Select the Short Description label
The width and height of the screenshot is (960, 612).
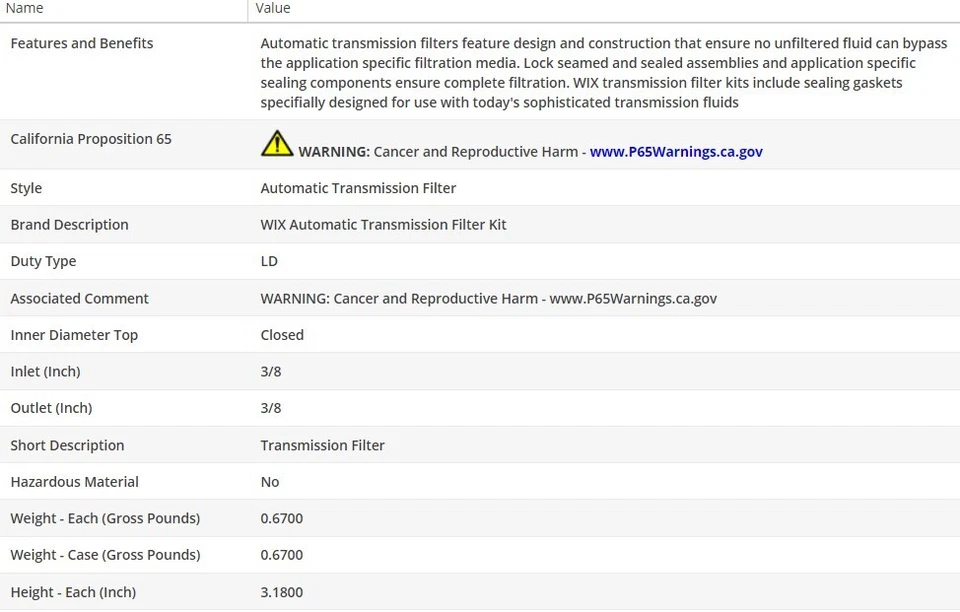pos(67,446)
